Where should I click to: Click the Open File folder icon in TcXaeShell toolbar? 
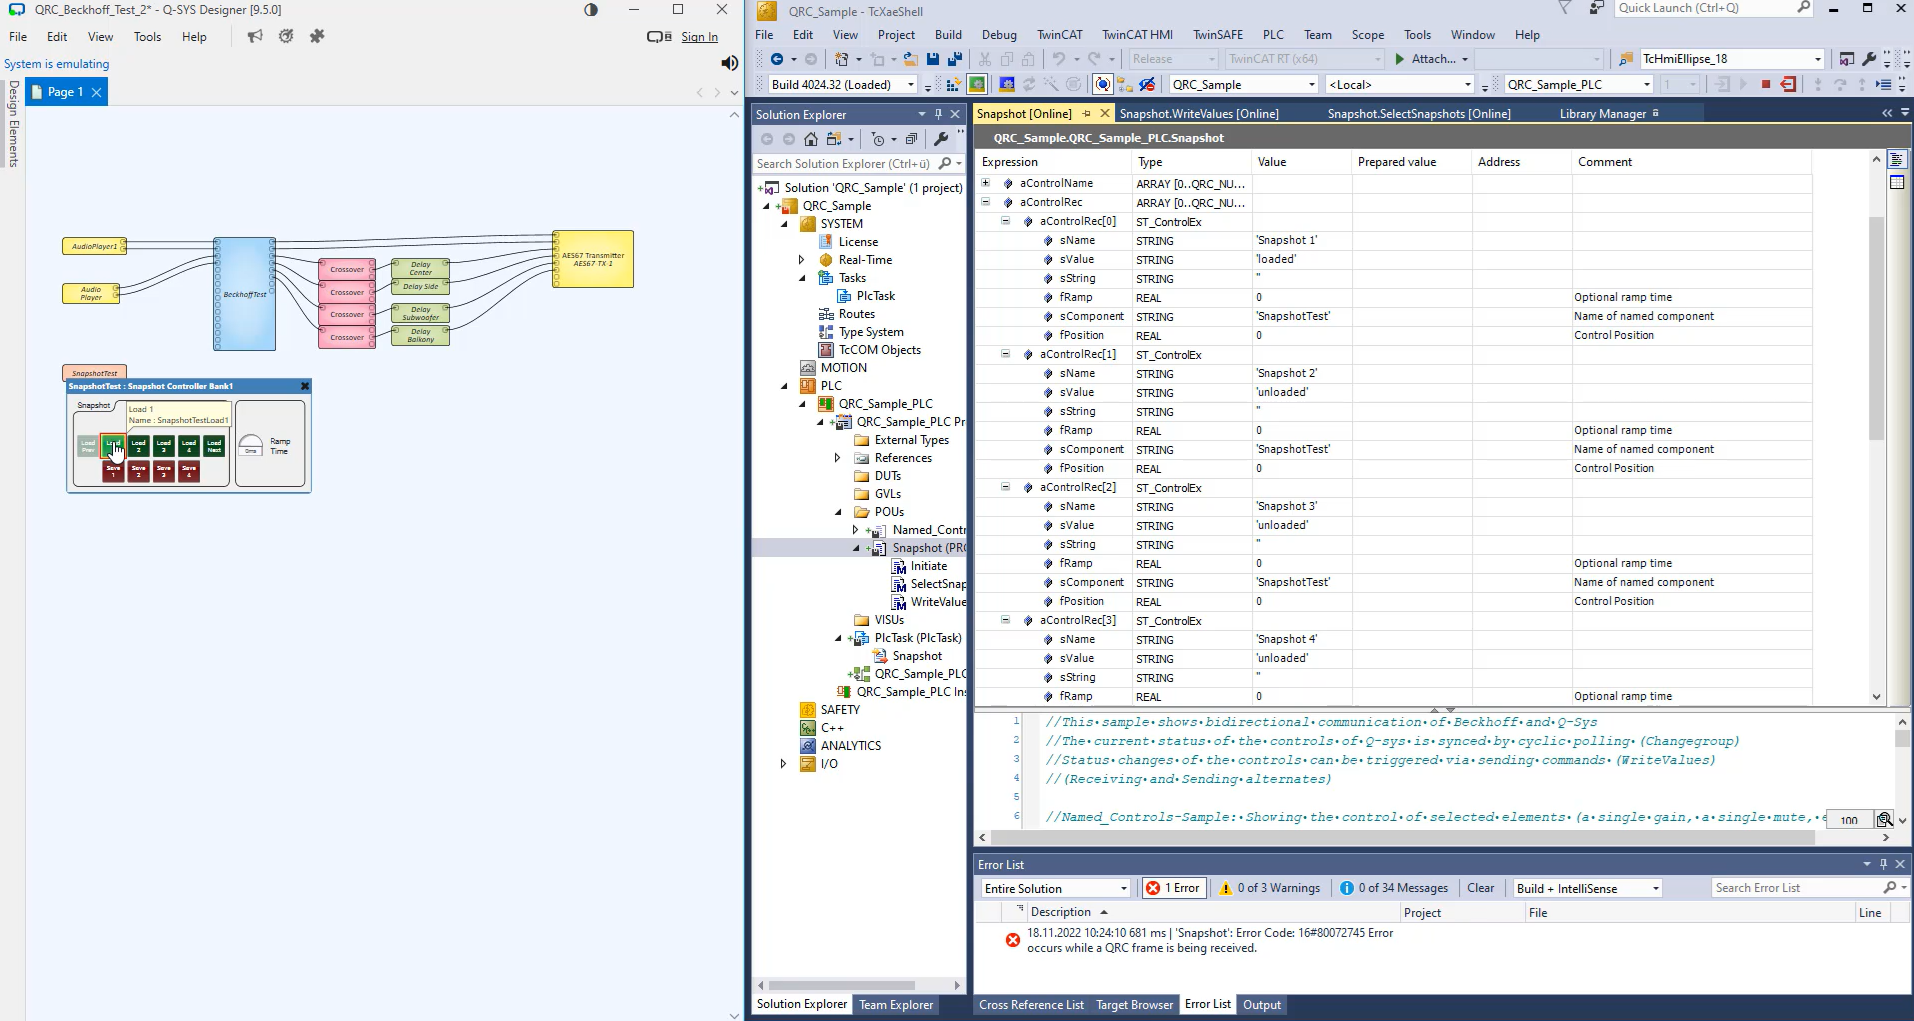tap(910, 59)
